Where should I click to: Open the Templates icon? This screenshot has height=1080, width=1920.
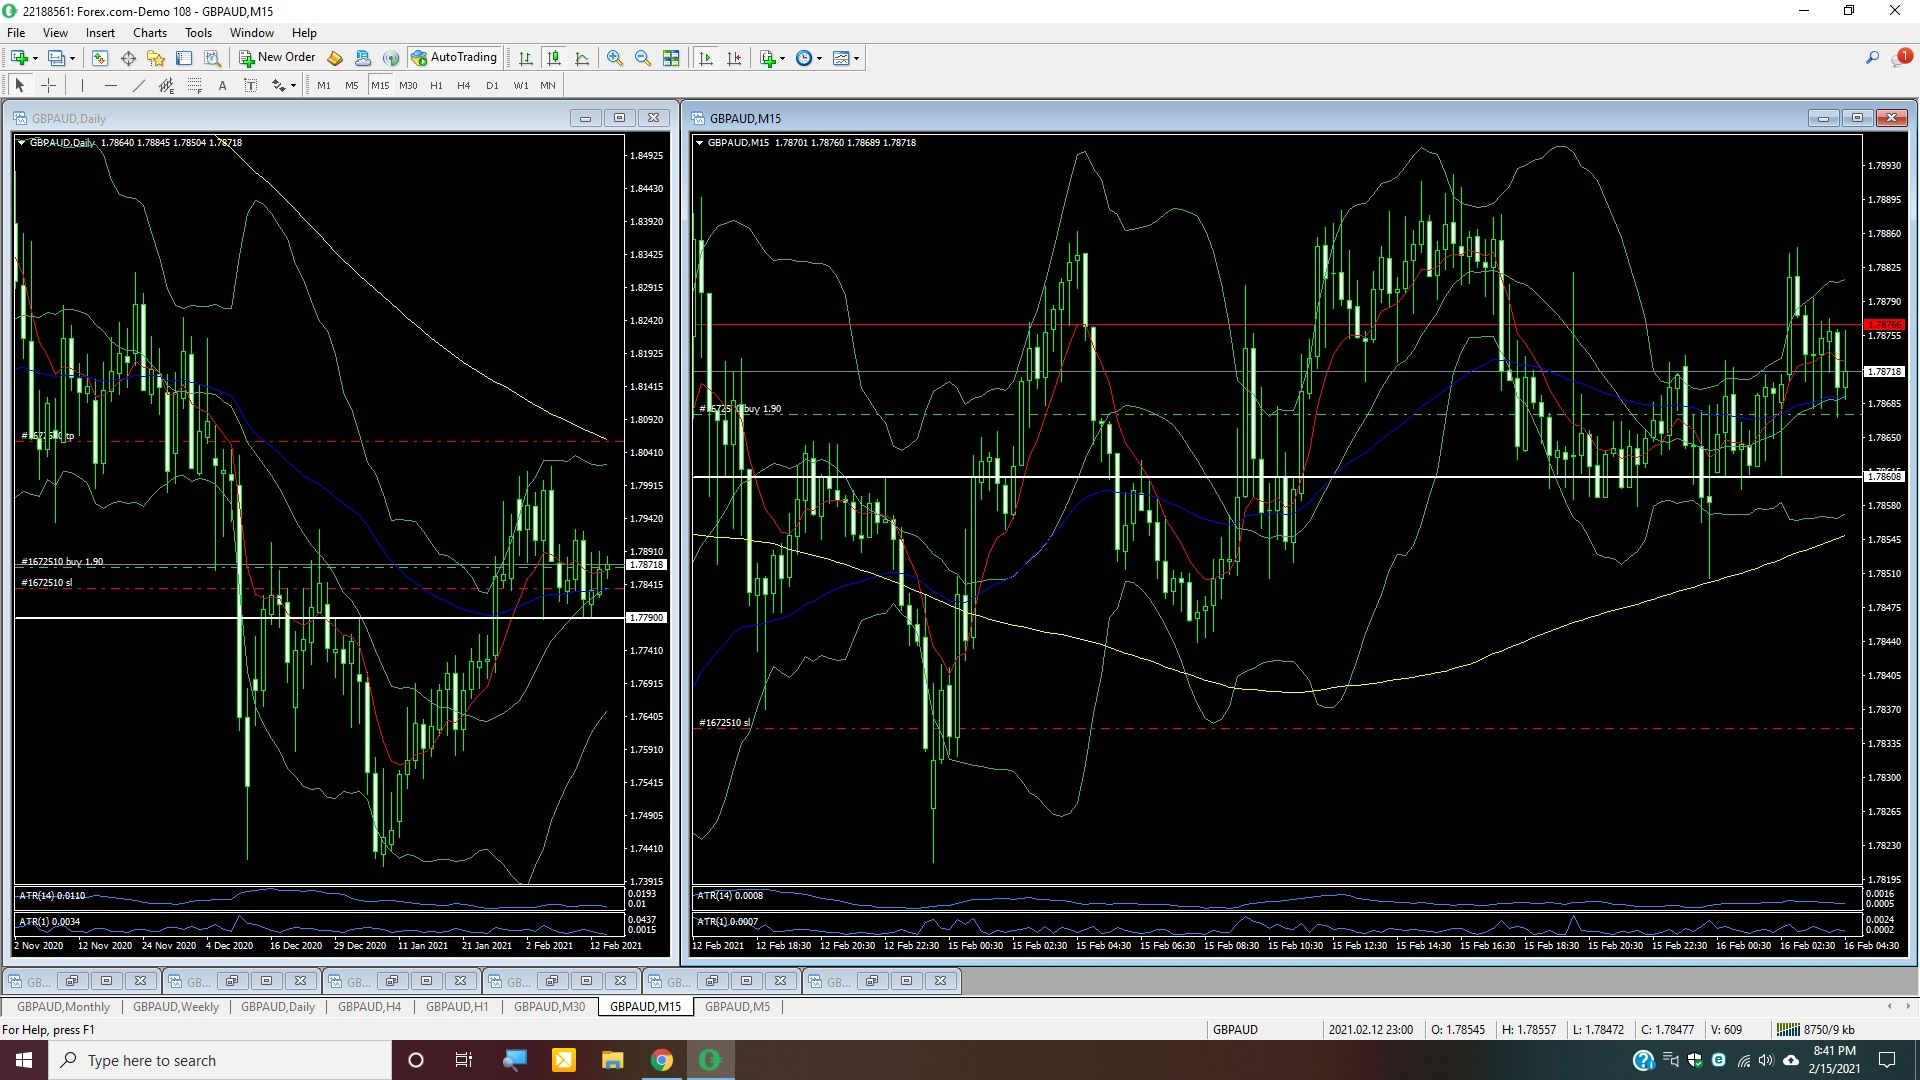(841, 58)
